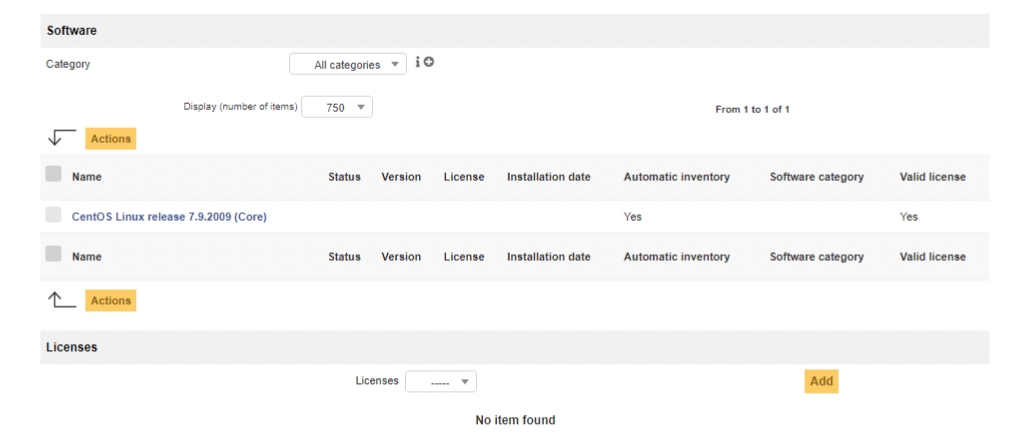Image resolution: width=1020 pixels, height=441 pixels.
Task: Click the 'No item found' message
Action: coord(515,420)
